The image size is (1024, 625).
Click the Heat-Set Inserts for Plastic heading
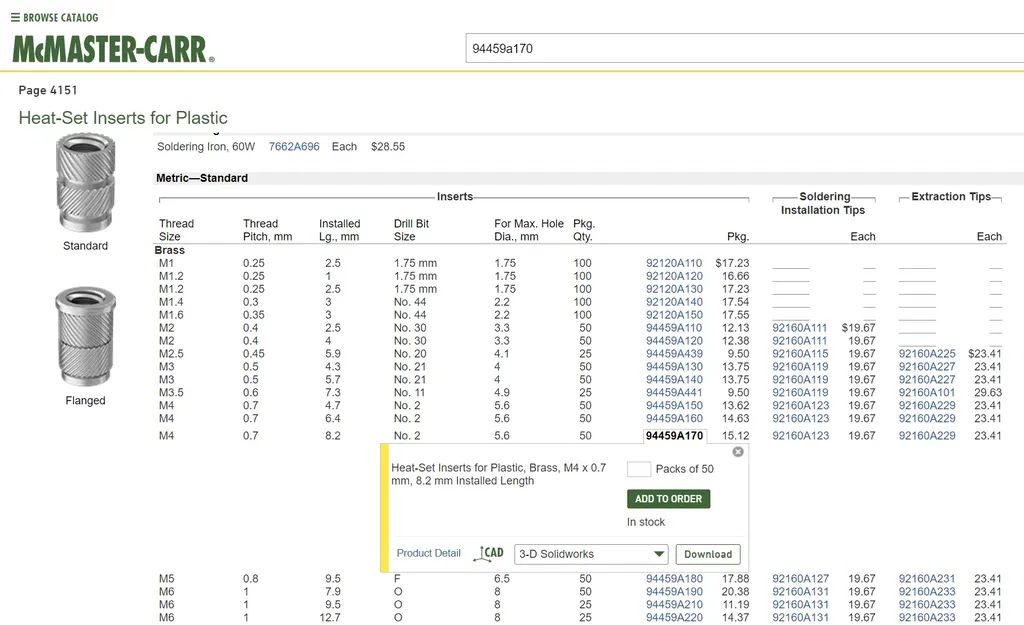click(x=123, y=118)
